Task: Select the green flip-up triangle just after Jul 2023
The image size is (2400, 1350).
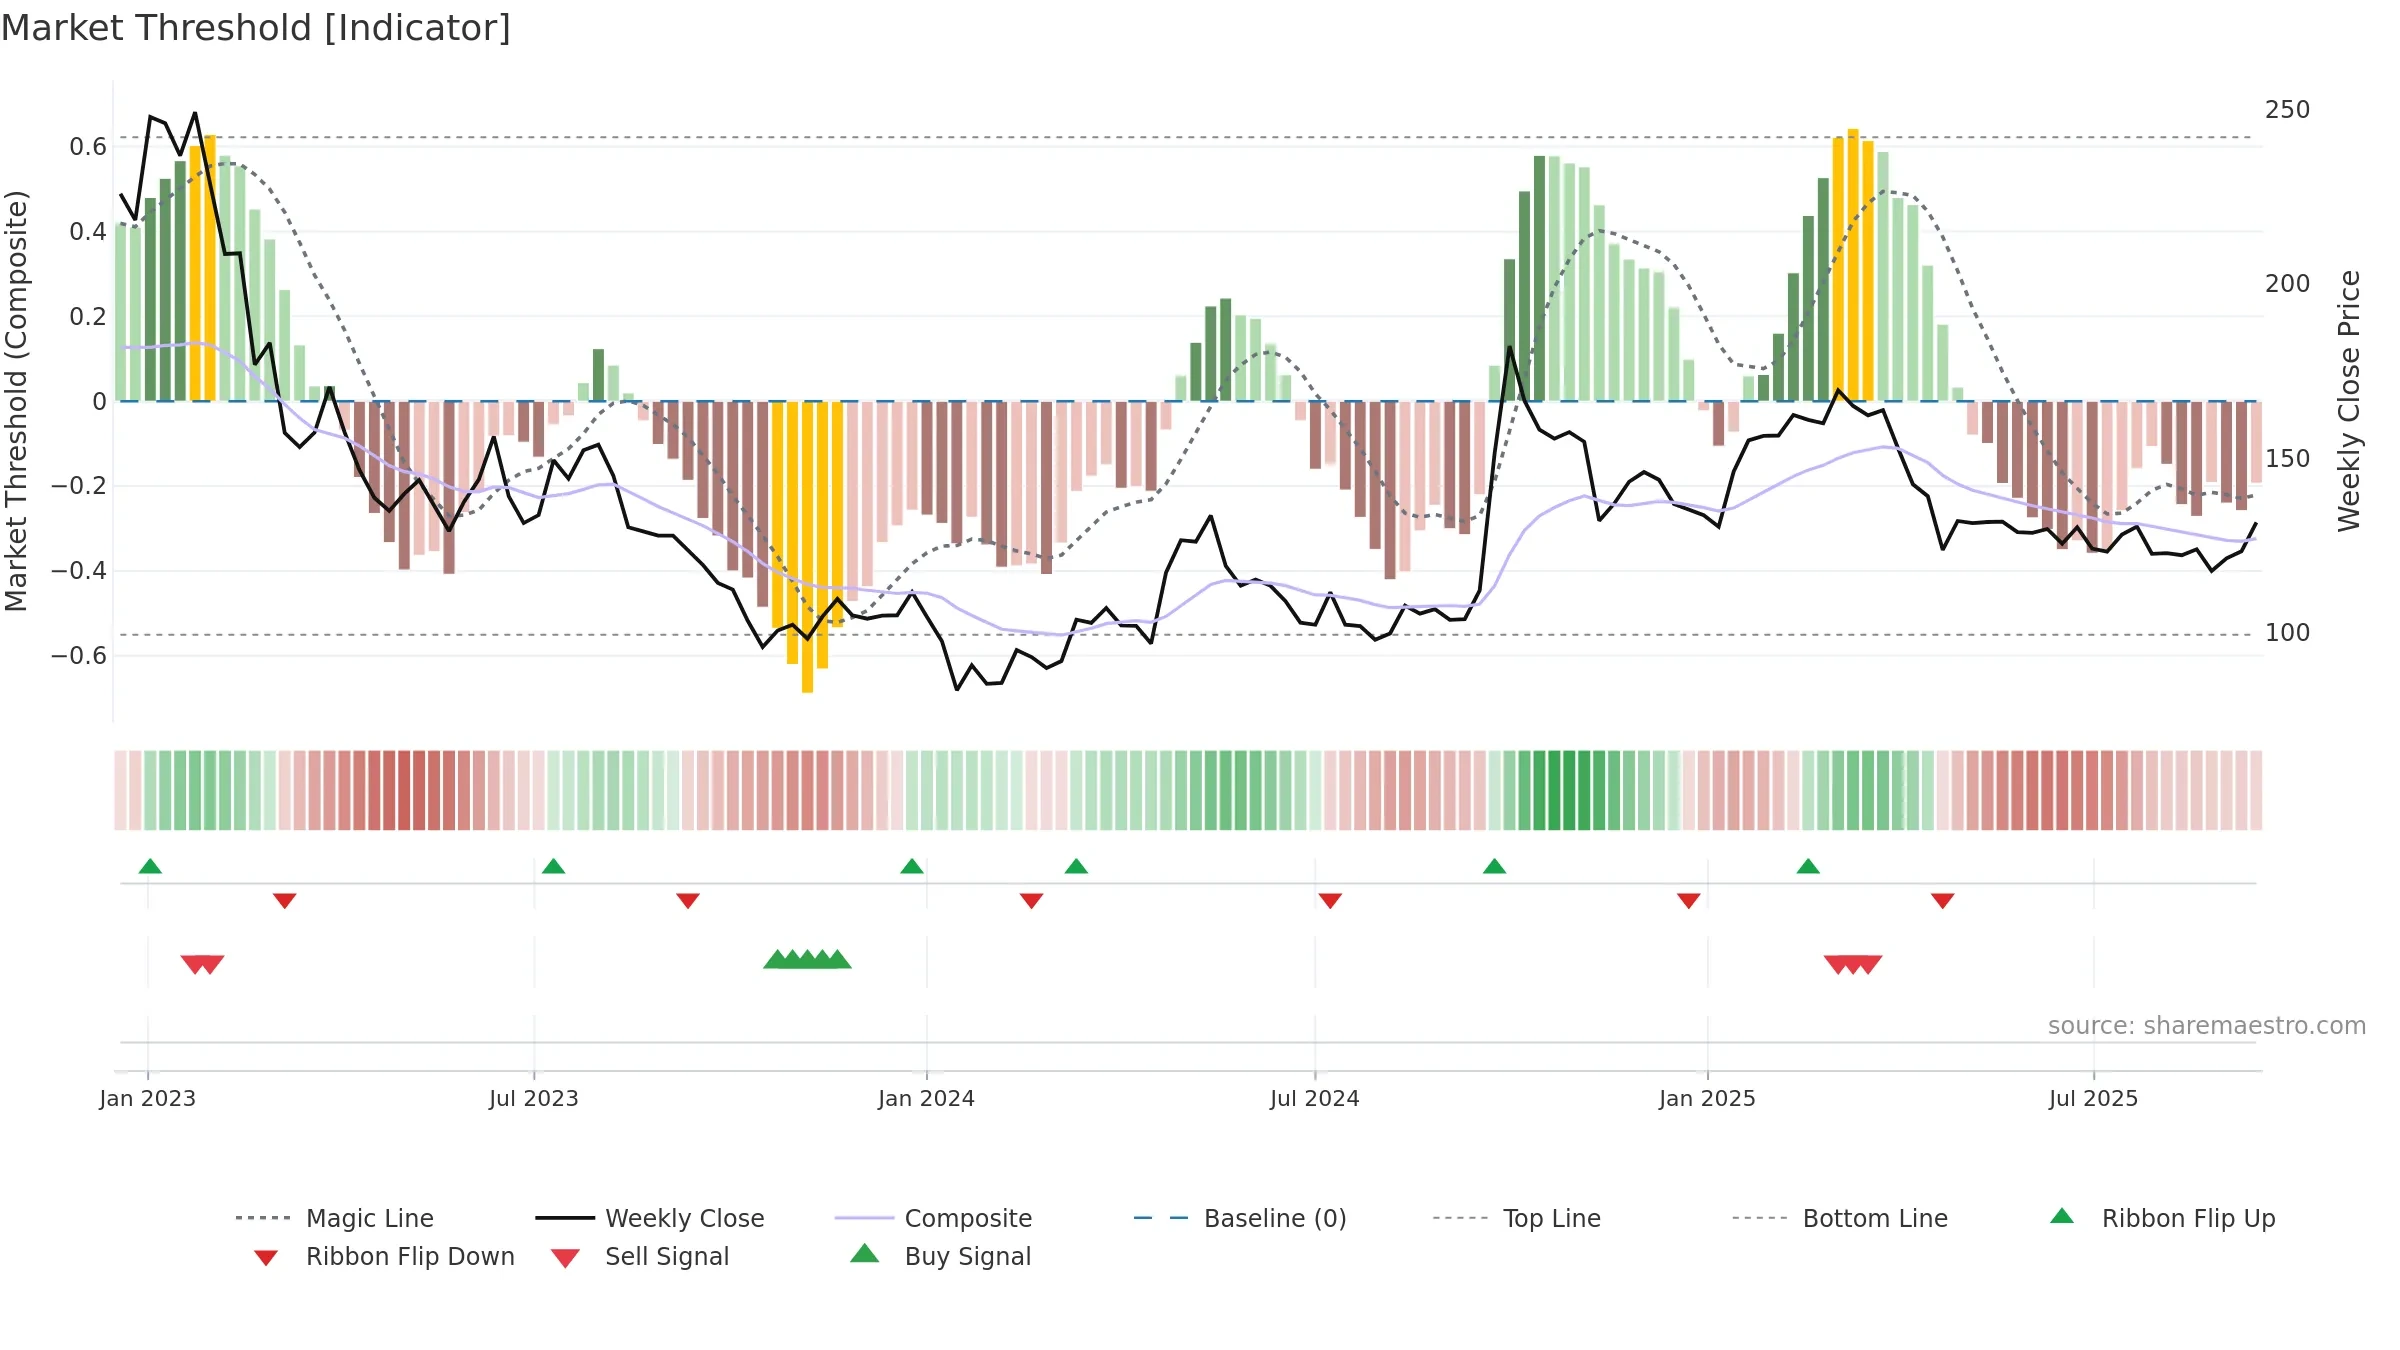Action: 554,866
